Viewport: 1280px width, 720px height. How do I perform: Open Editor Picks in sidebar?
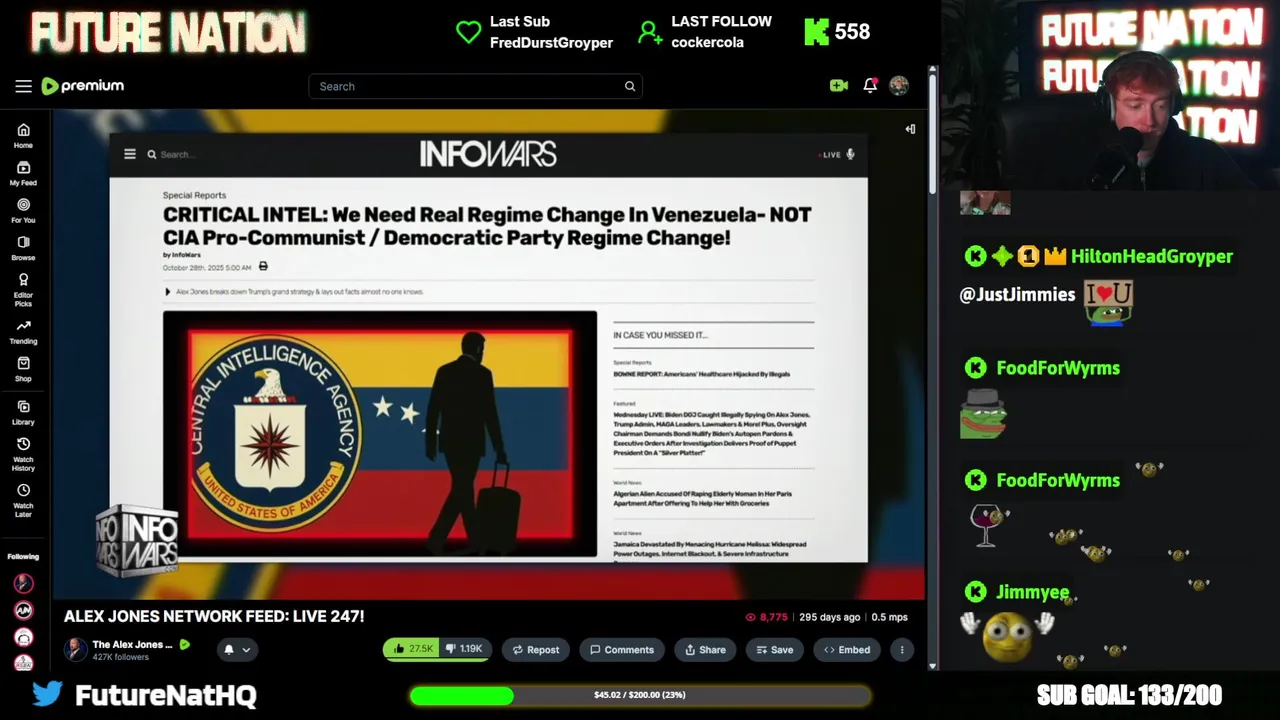[23, 289]
